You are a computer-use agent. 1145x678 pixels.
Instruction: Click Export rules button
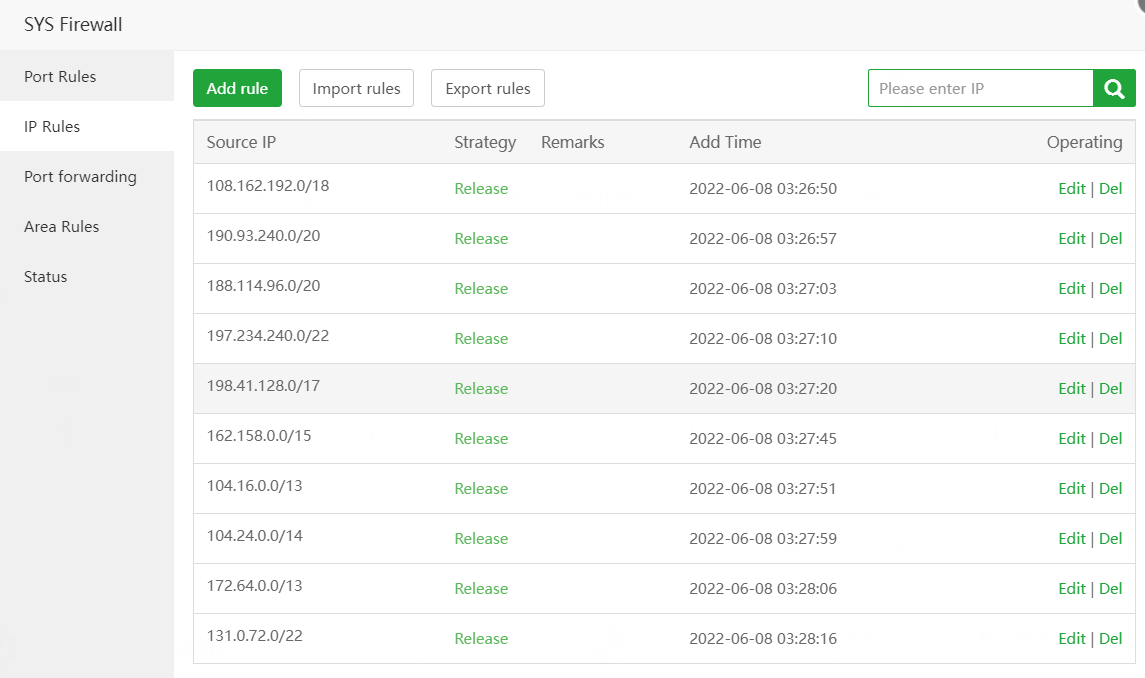click(488, 88)
